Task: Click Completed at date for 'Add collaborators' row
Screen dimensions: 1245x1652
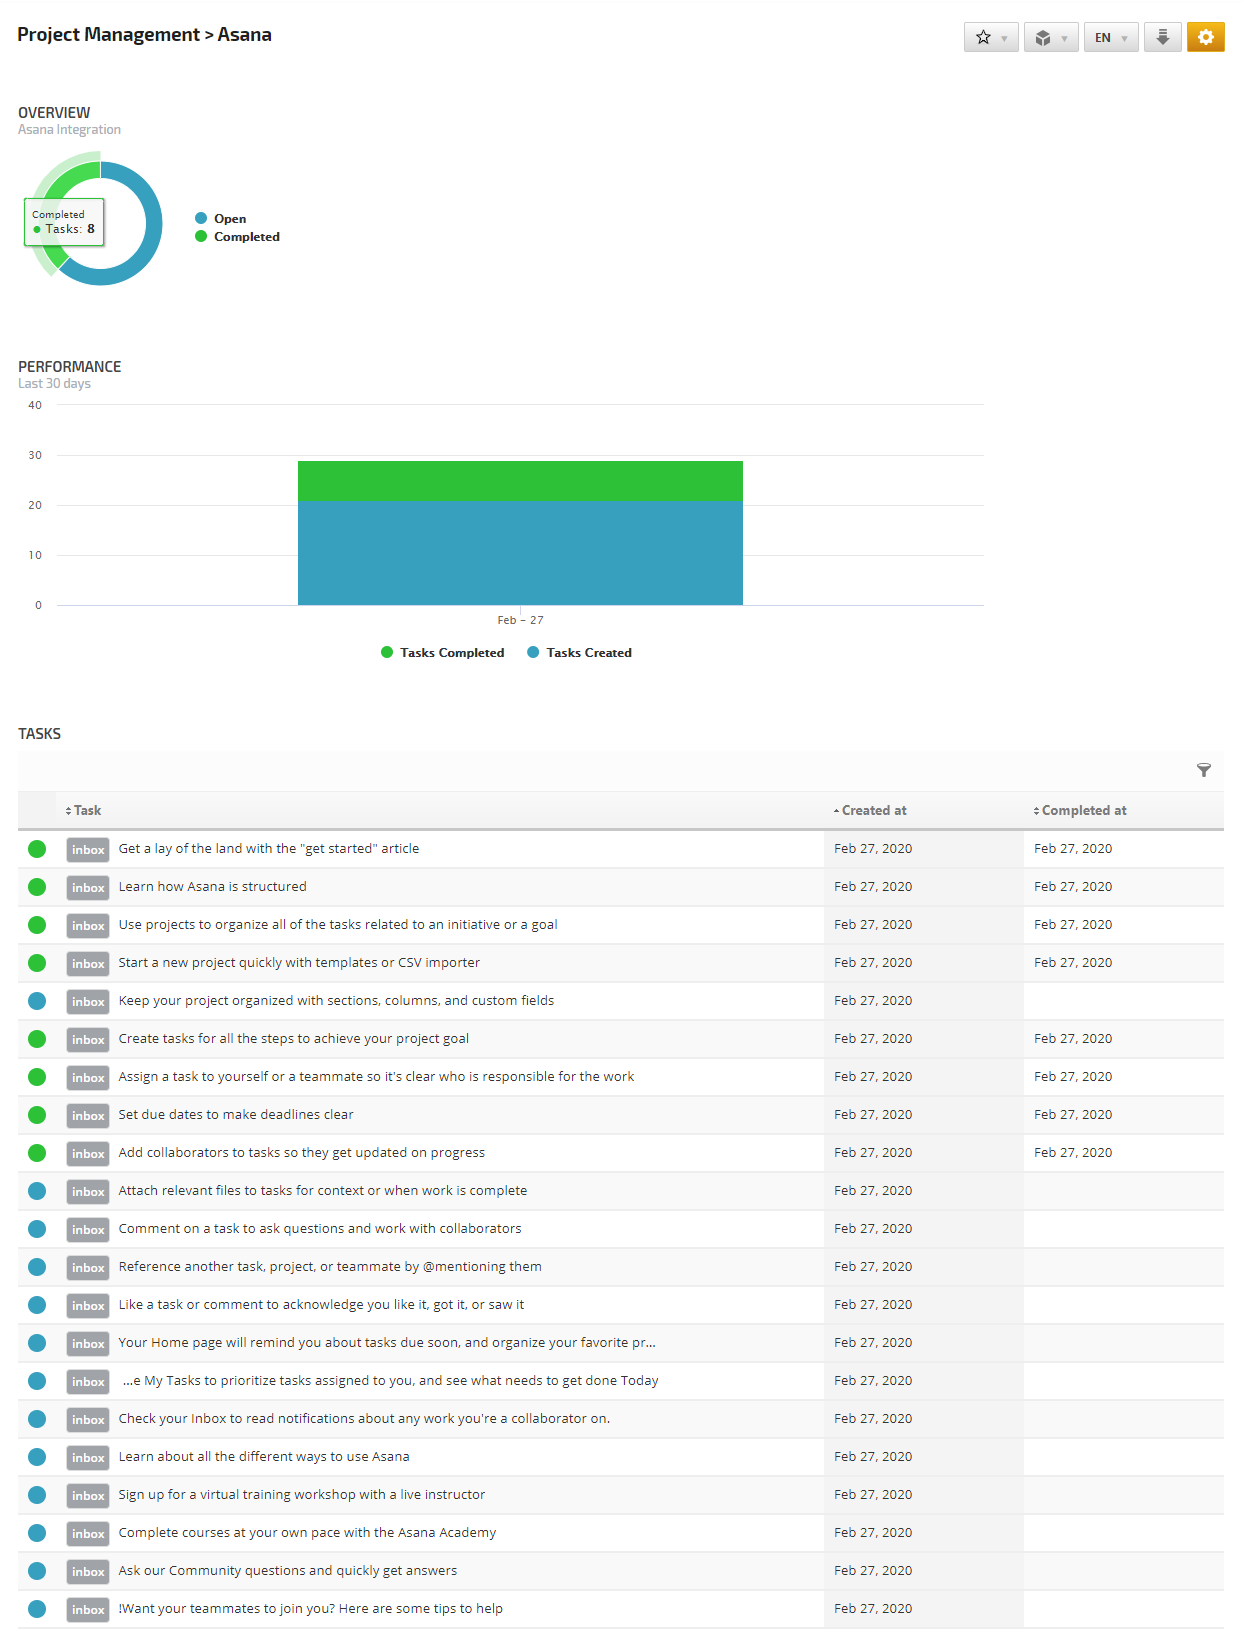Action: click(x=1073, y=1153)
